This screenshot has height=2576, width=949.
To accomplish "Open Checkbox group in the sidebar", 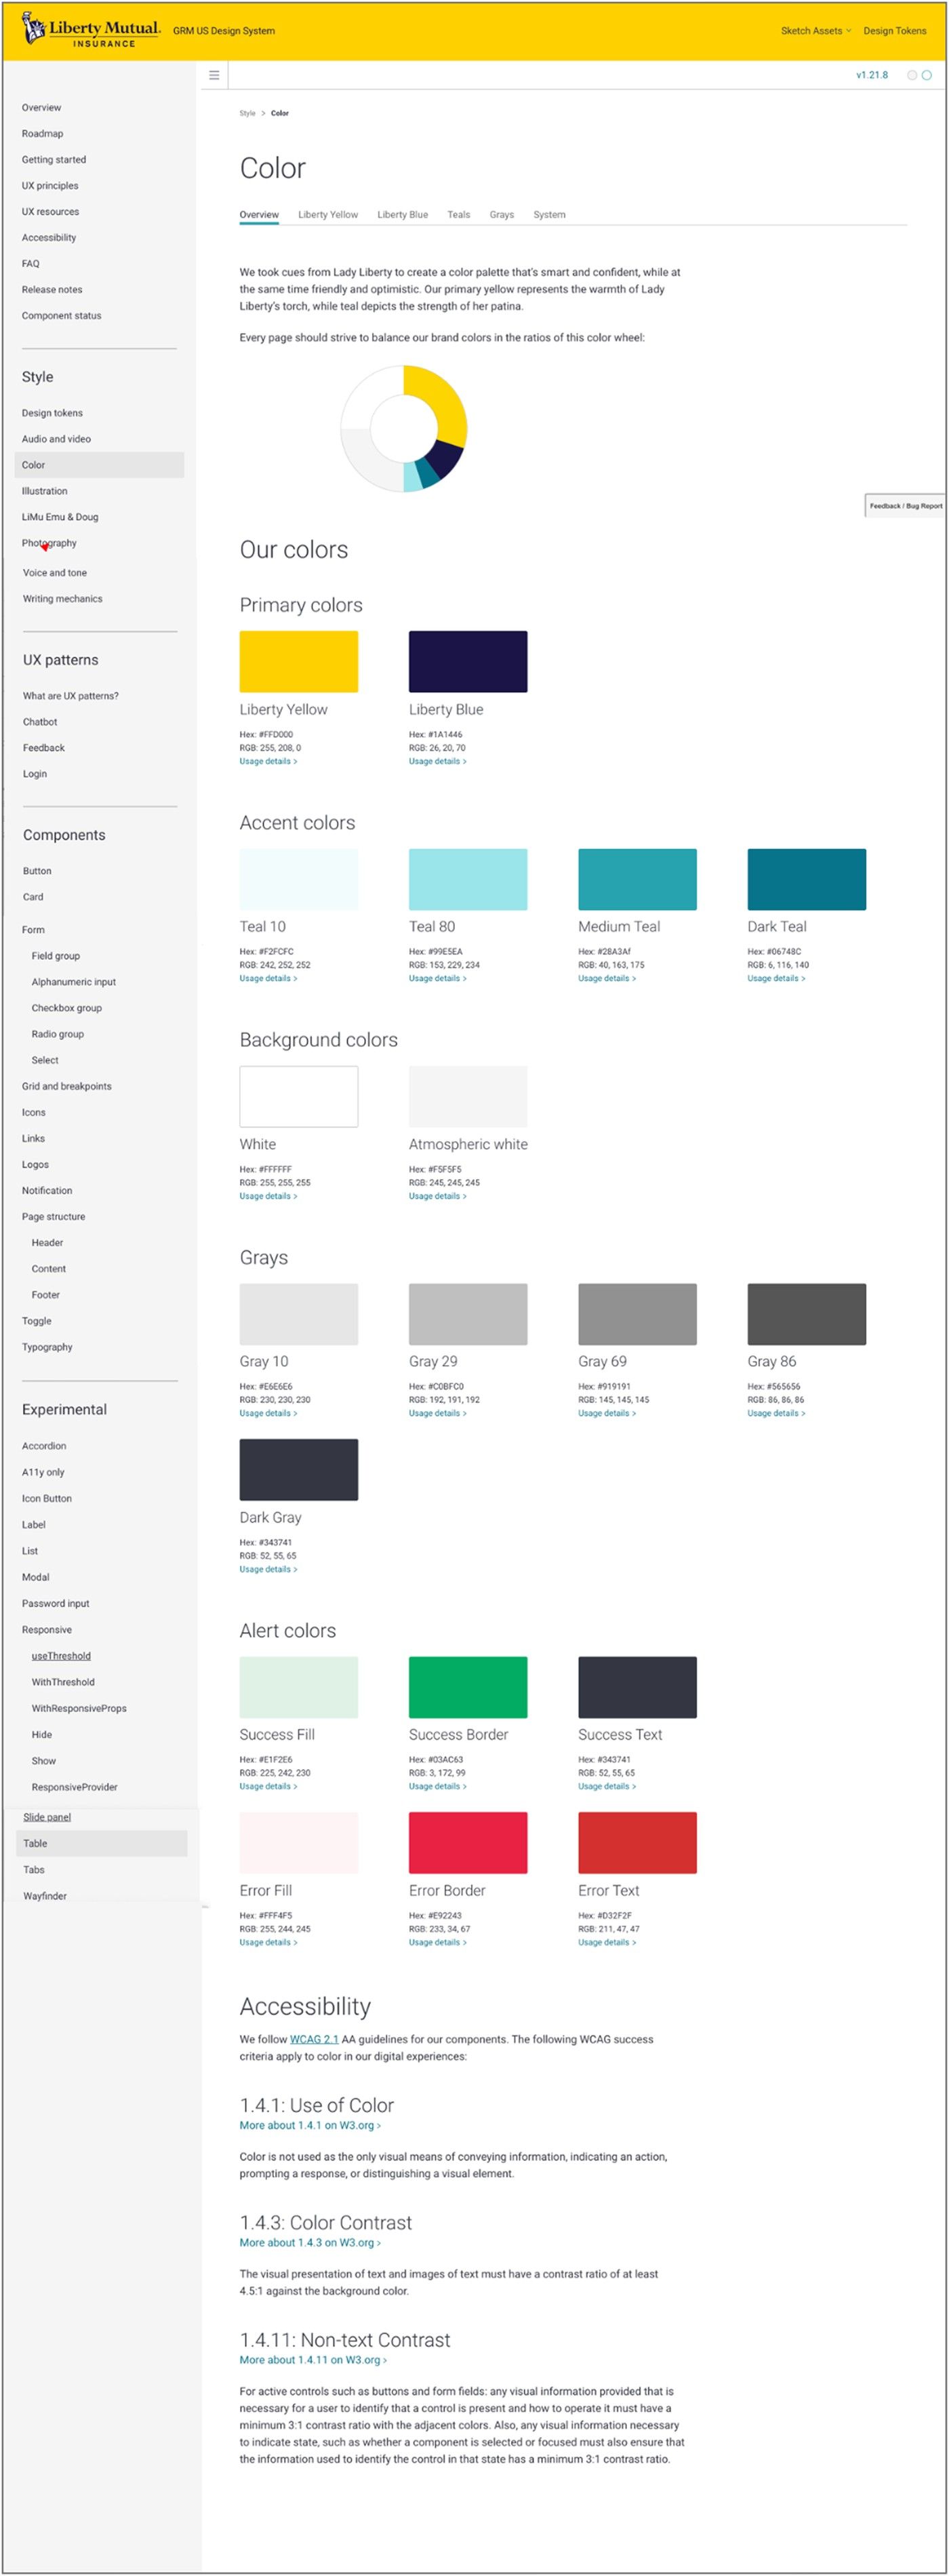I will tap(66, 1008).
